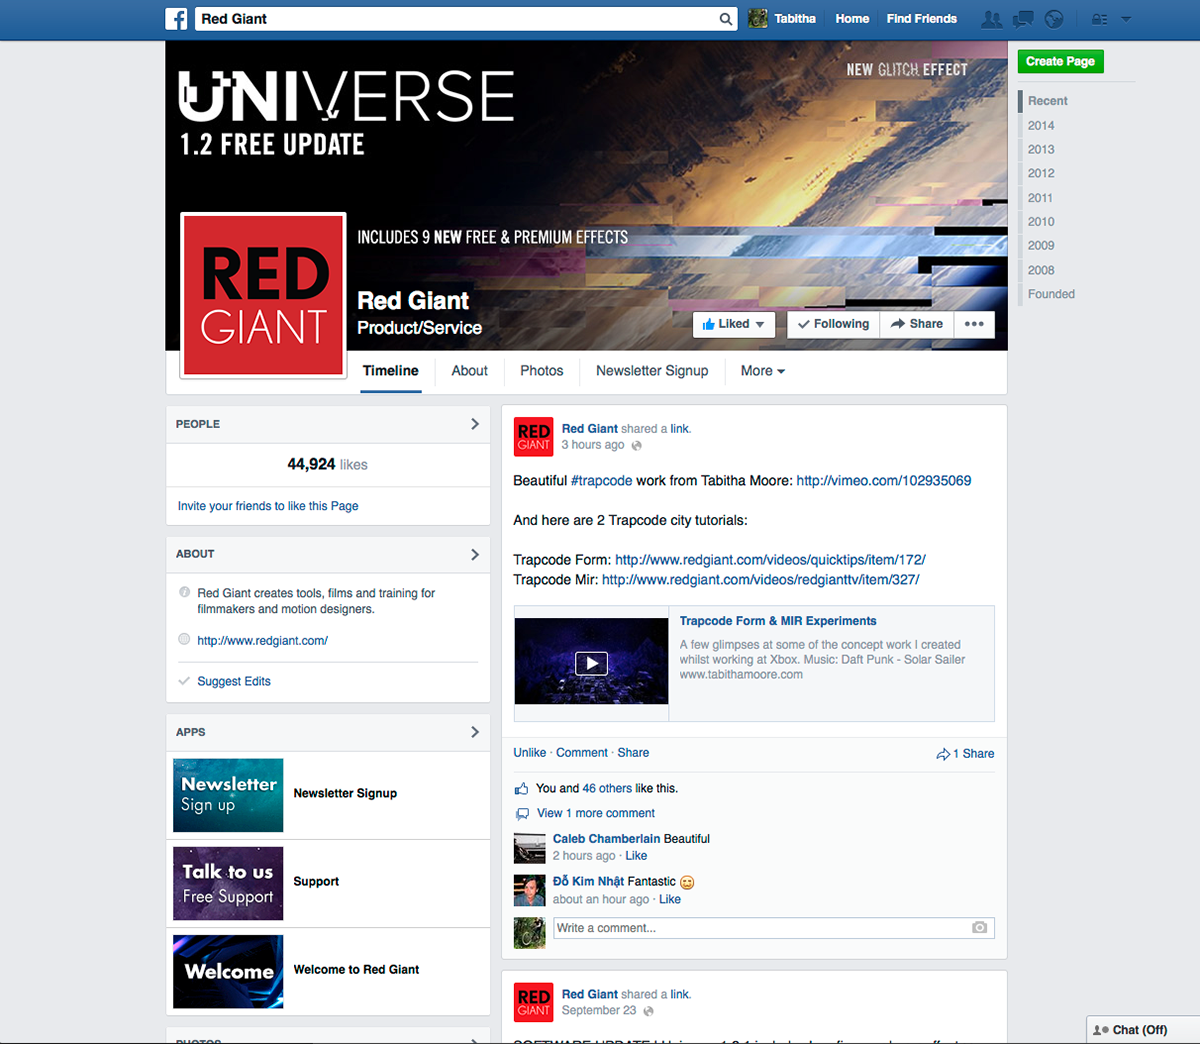Open the Newsletter Sign up app thumbnail
The image size is (1200, 1044).
click(228, 795)
